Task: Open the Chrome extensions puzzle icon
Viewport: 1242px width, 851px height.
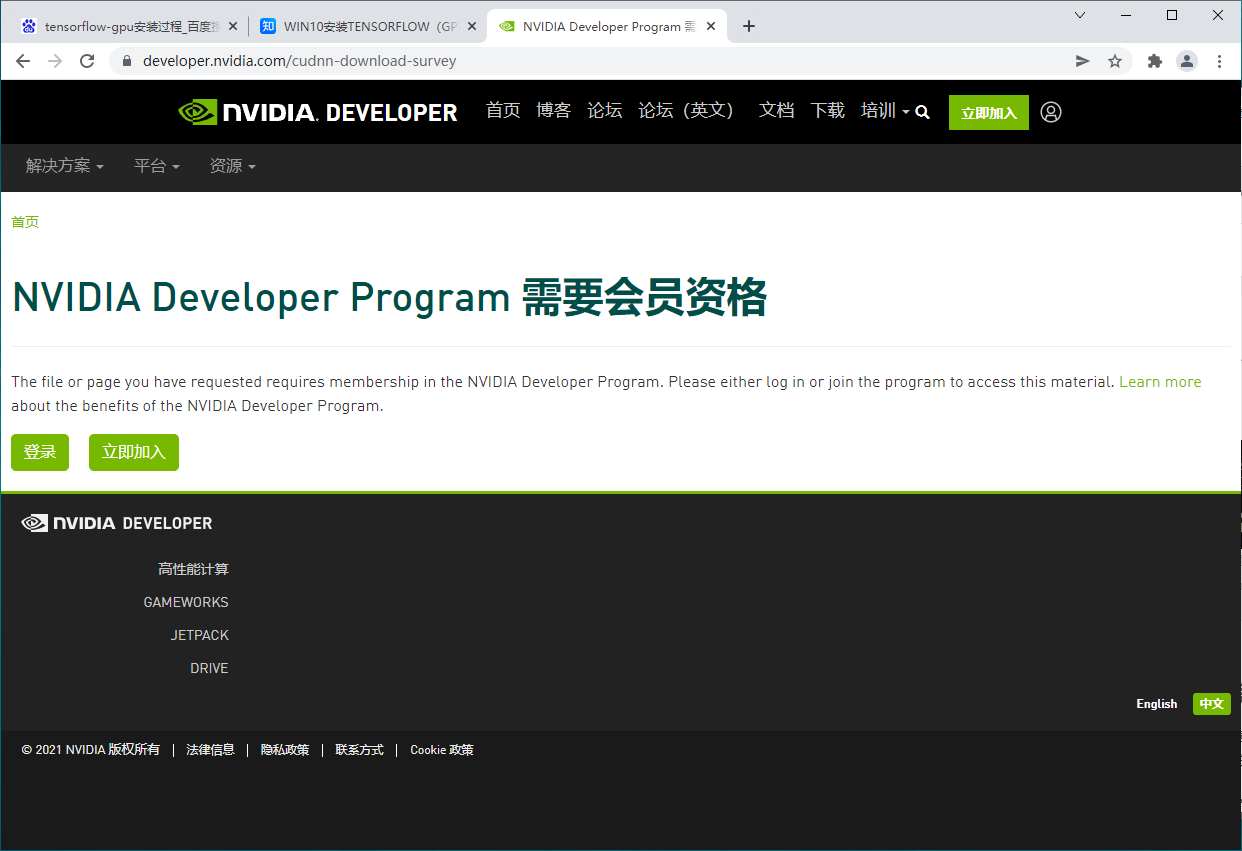Action: pyautogui.click(x=1155, y=61)
